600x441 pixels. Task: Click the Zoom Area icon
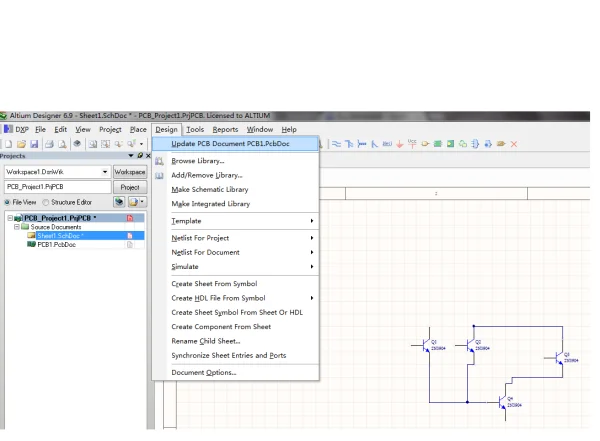coord(106,144)
